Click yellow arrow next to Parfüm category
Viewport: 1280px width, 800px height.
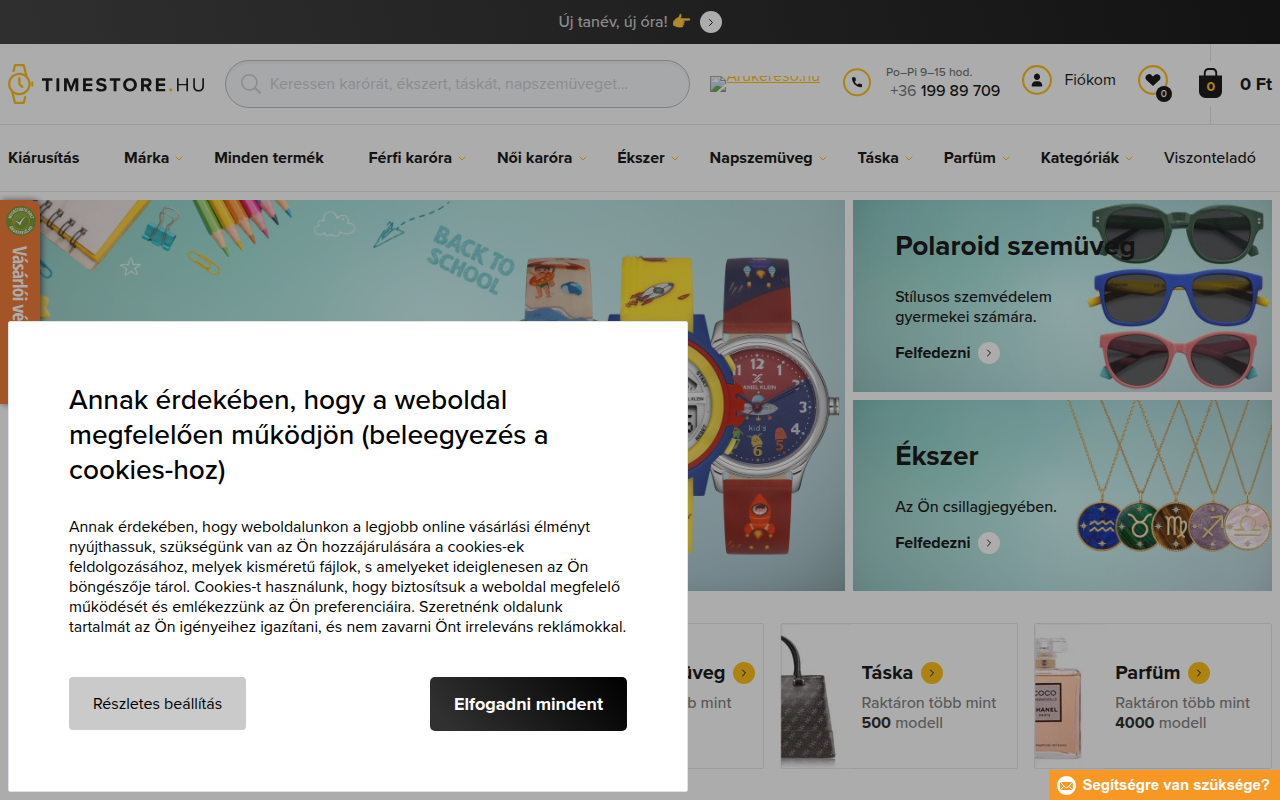pos(1199,673)
